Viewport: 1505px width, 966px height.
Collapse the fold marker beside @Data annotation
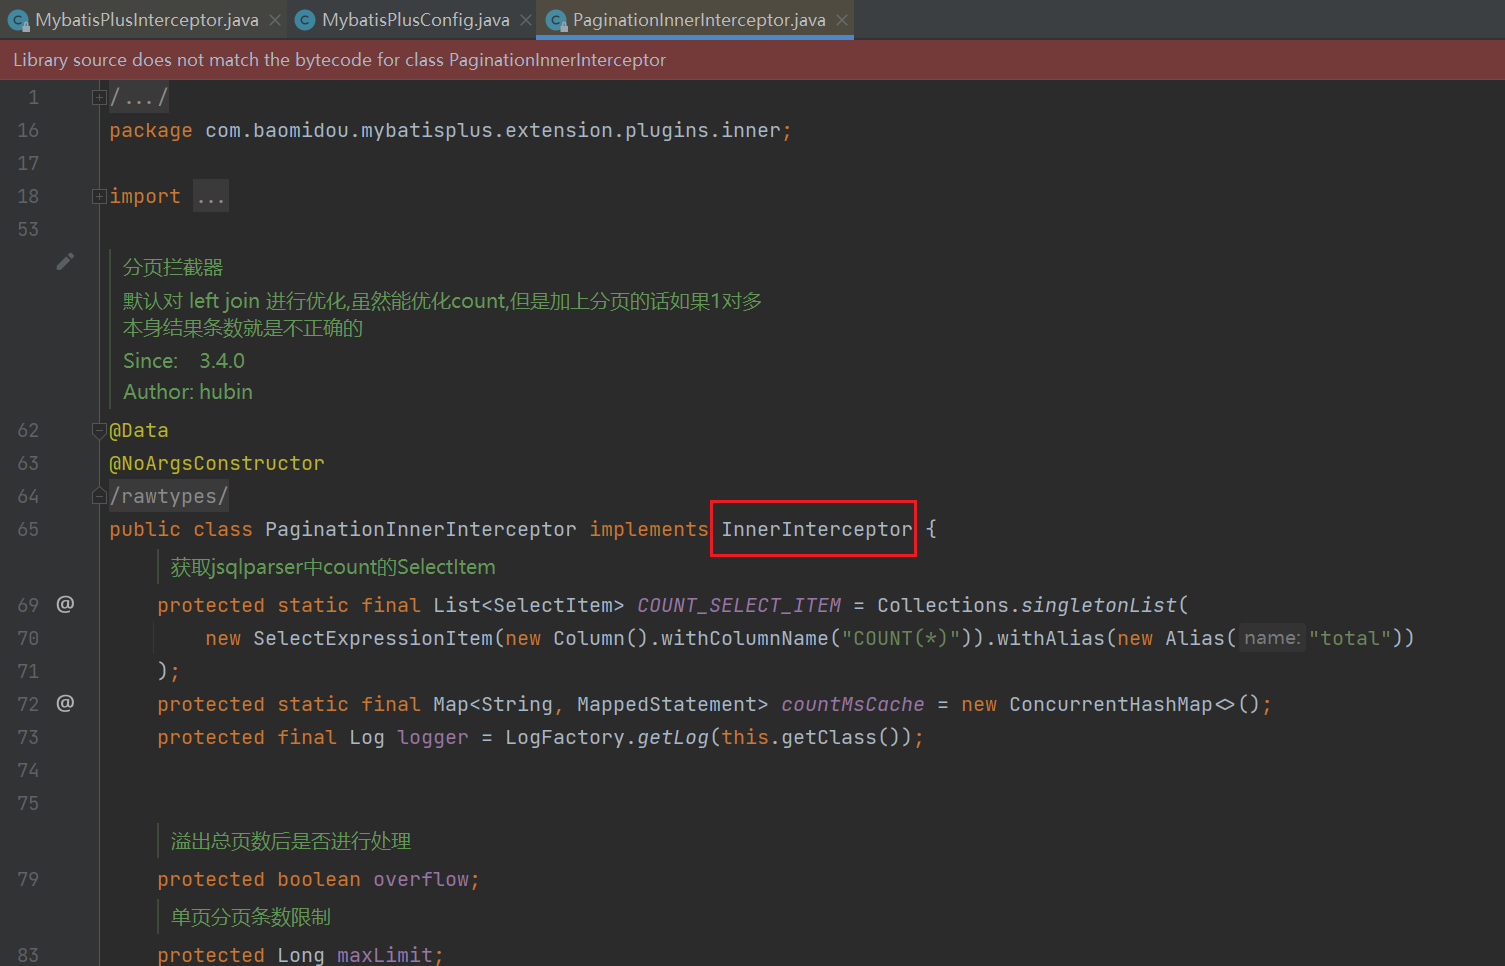click(x=99, y=430)
